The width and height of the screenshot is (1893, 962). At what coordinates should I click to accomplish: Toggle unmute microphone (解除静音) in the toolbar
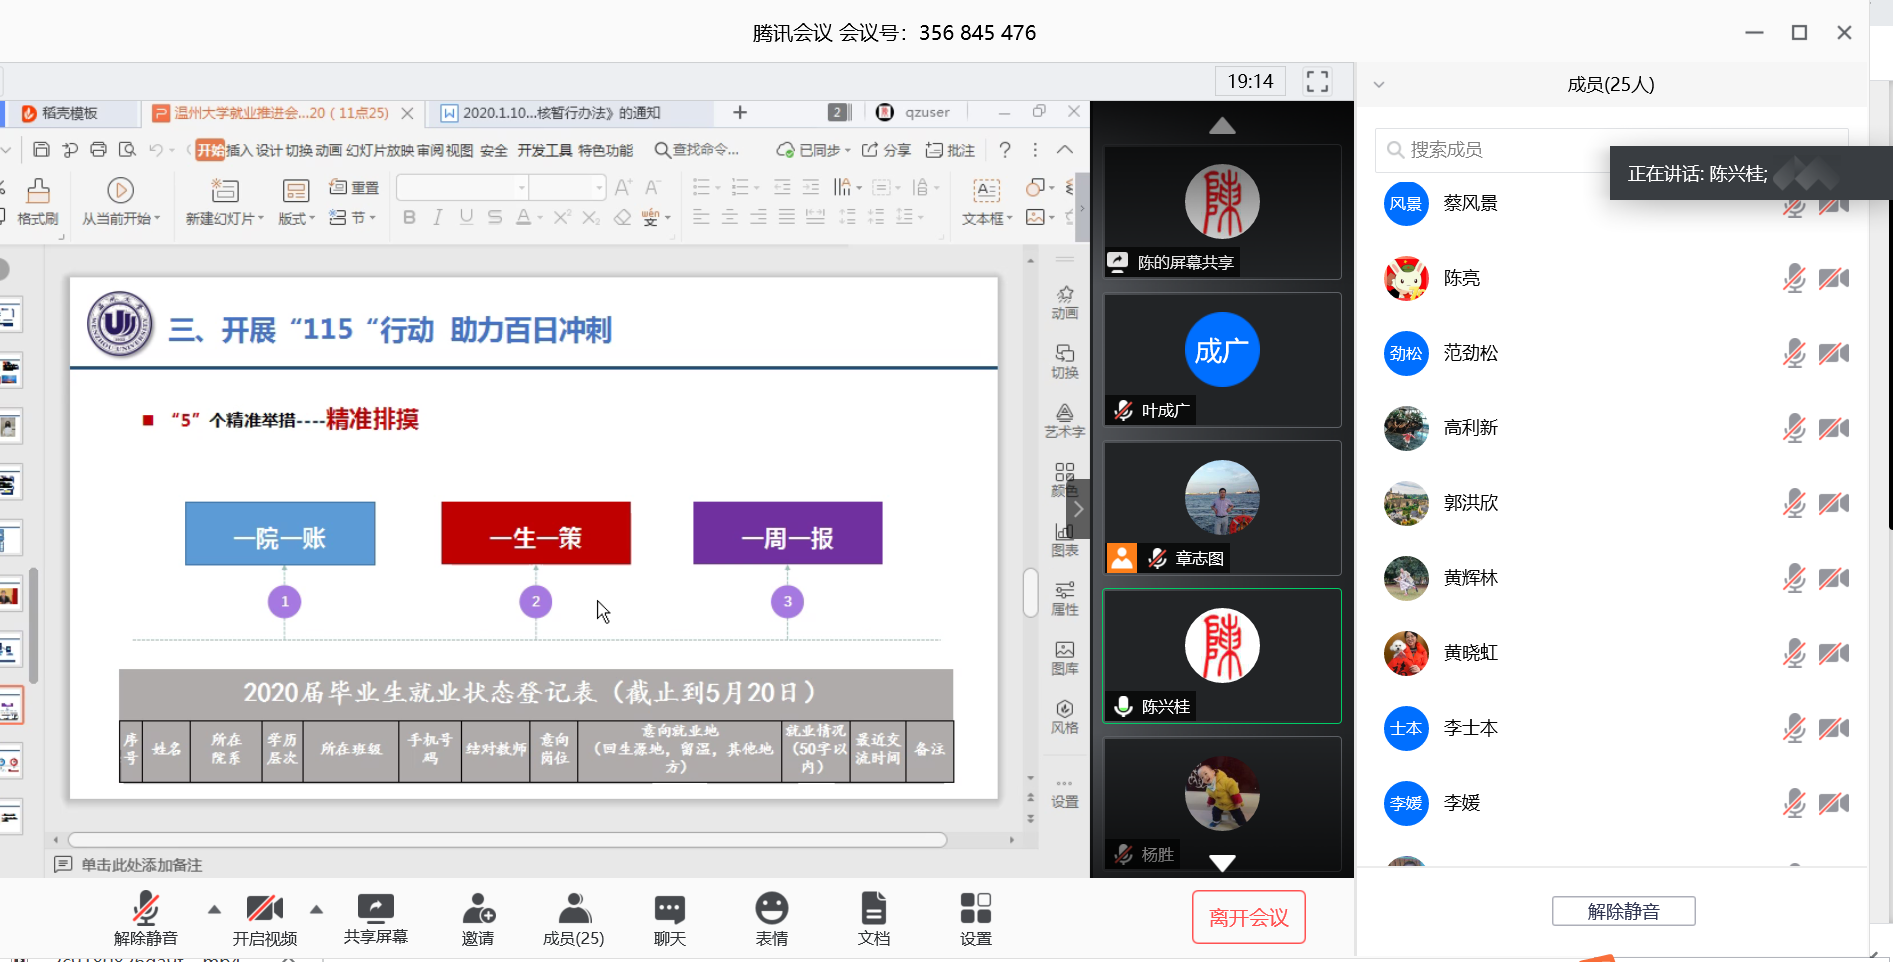click(x=146, y=908)
